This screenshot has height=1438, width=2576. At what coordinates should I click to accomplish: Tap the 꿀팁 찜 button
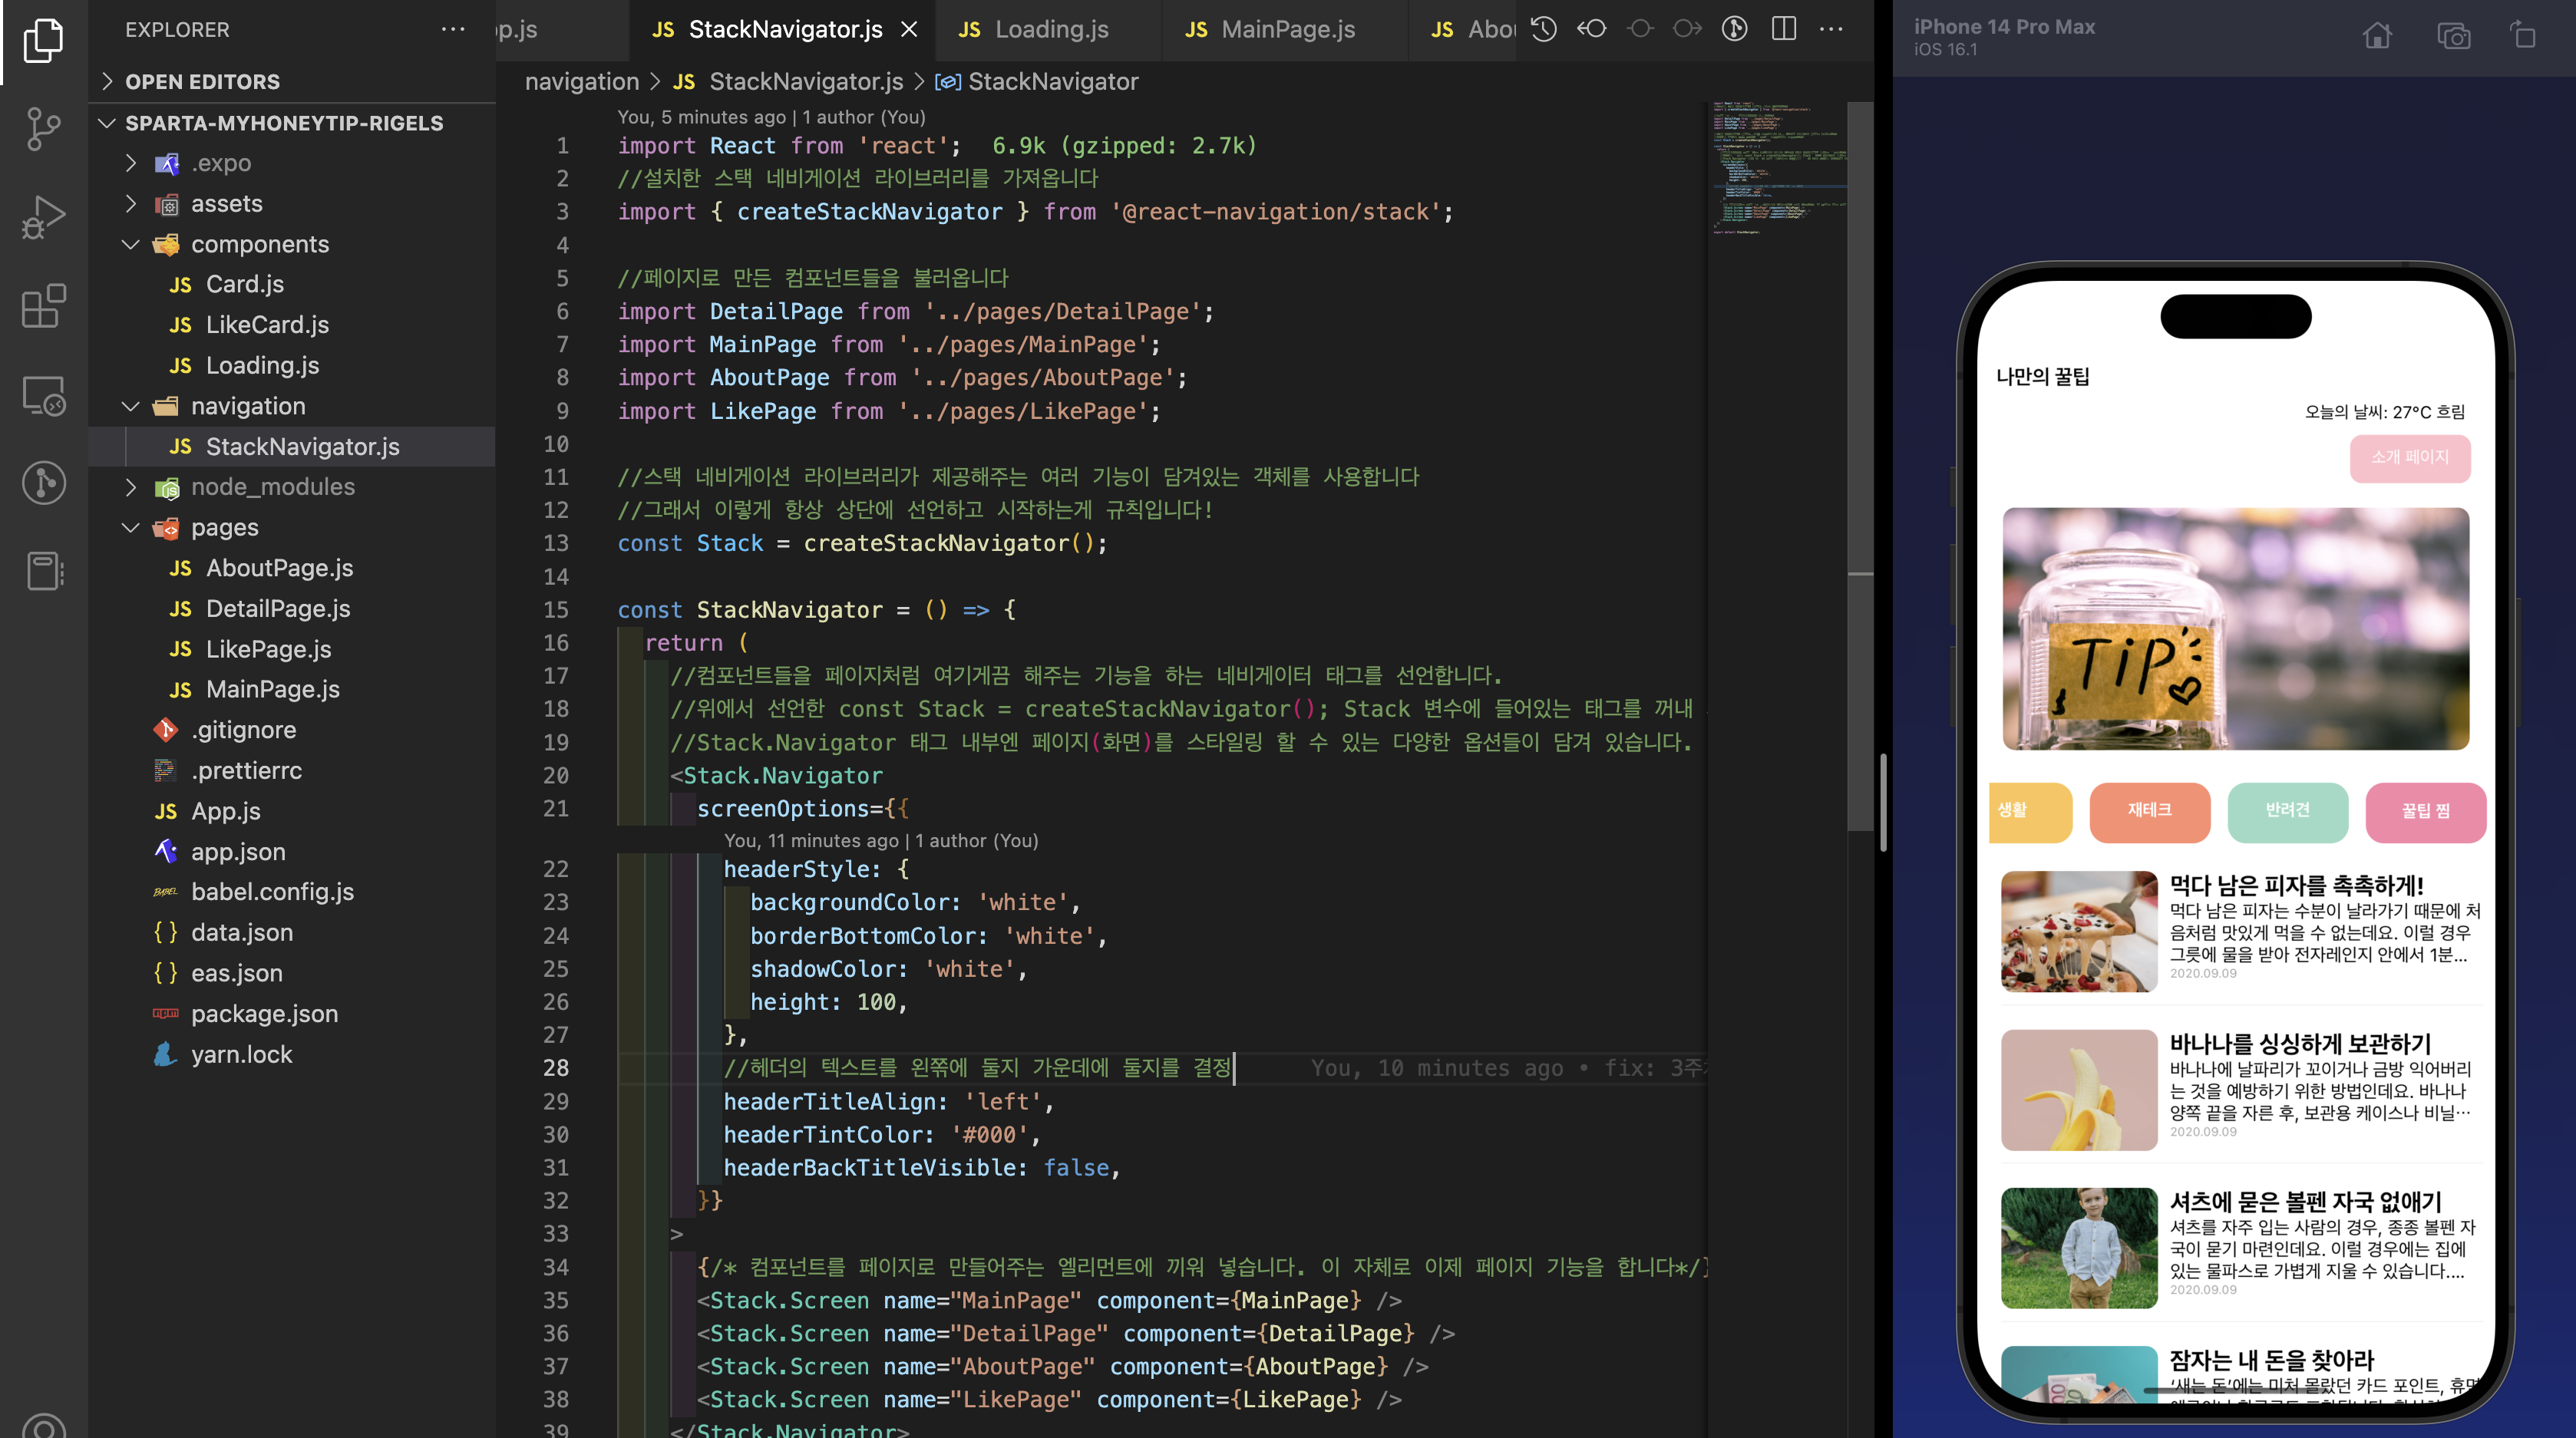[x=2425, y=811]
